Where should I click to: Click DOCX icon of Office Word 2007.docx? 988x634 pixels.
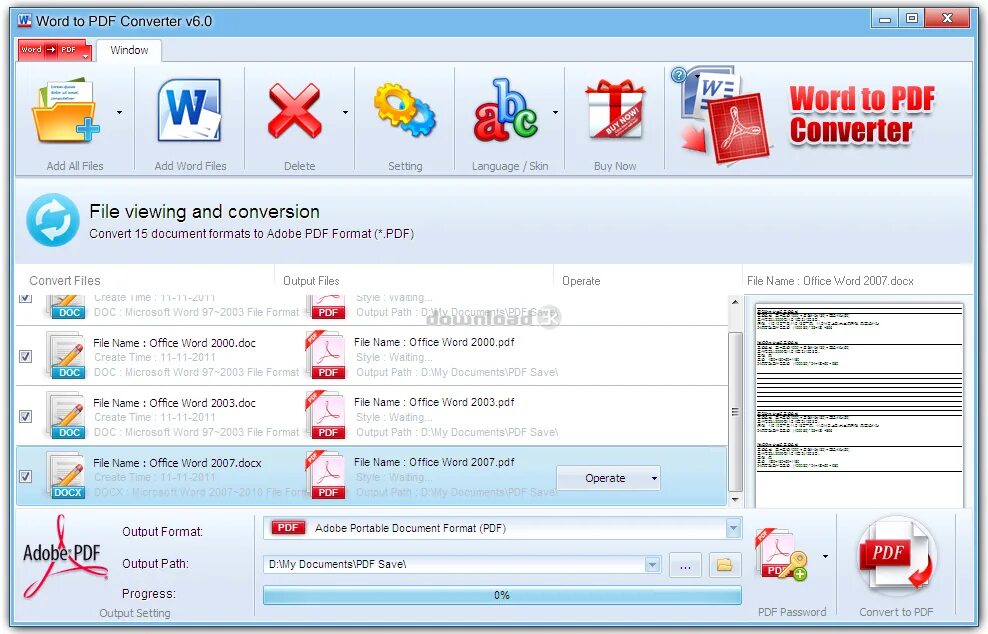point(66,475)
